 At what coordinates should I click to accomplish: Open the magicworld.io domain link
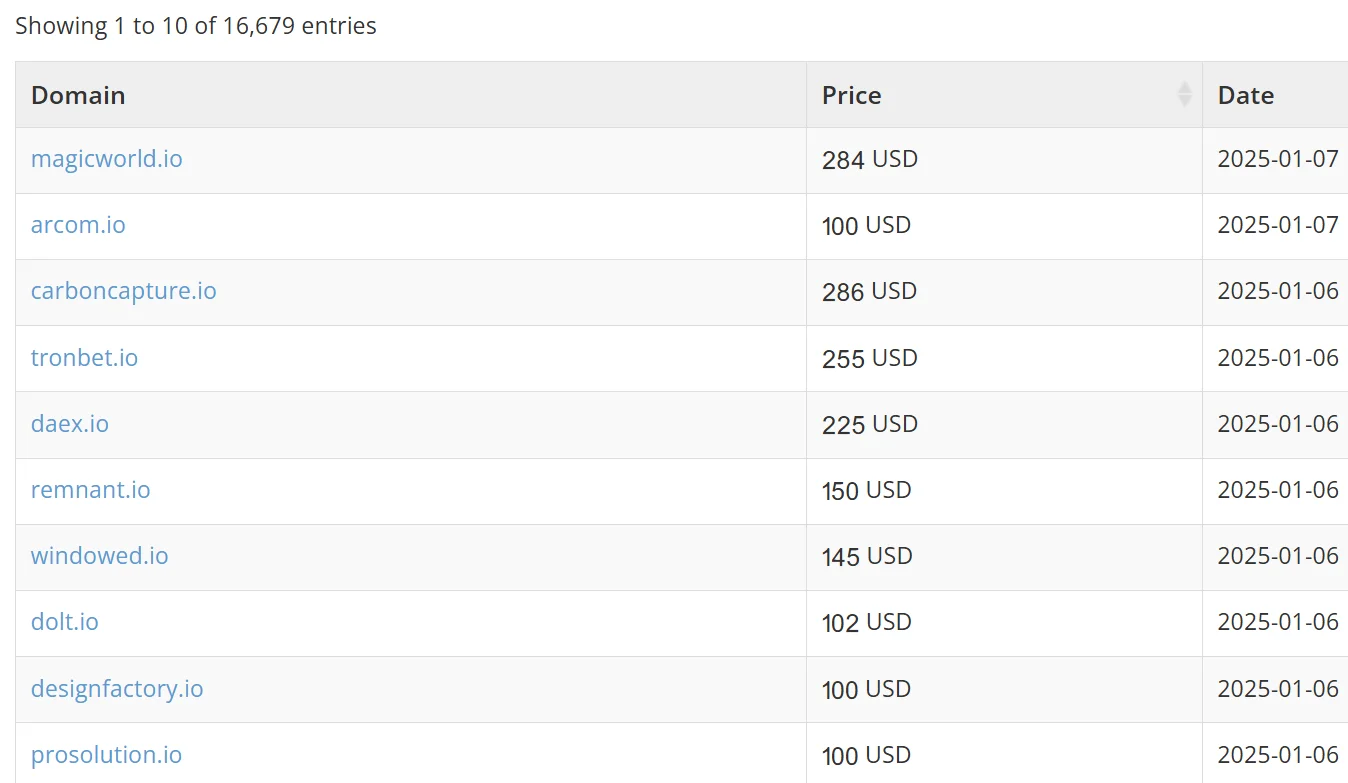pos(107,159)
